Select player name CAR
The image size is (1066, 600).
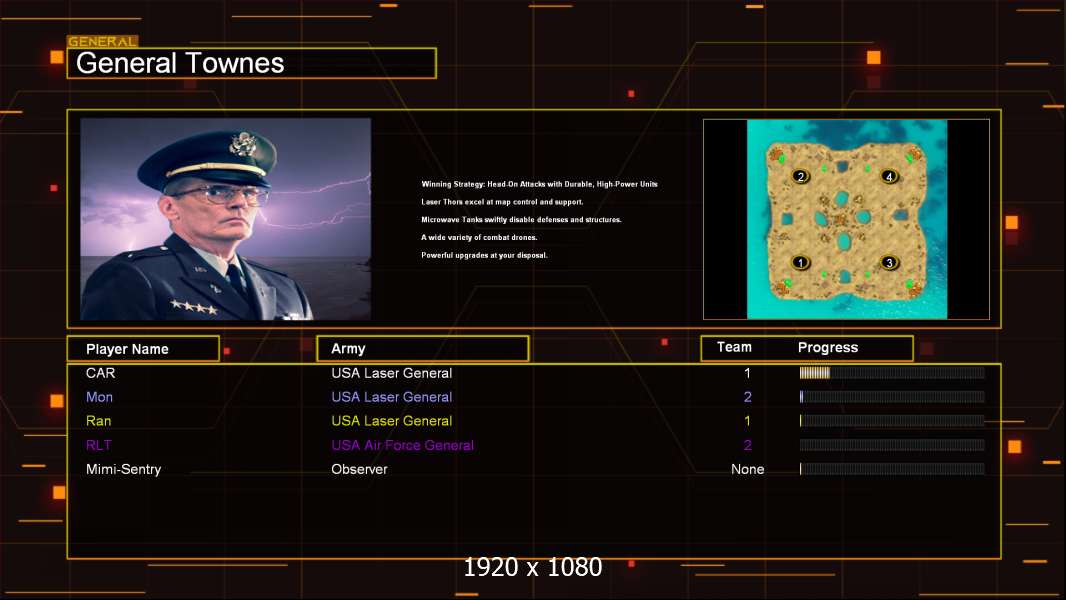coord(101,373)
